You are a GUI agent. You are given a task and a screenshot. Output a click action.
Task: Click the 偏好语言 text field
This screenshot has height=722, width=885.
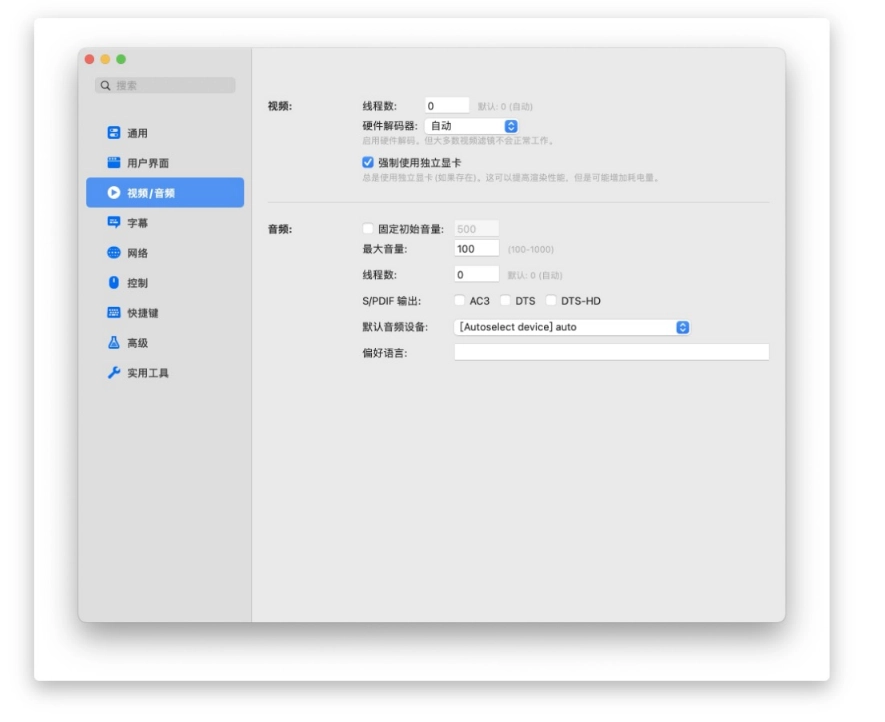(611, 352)
